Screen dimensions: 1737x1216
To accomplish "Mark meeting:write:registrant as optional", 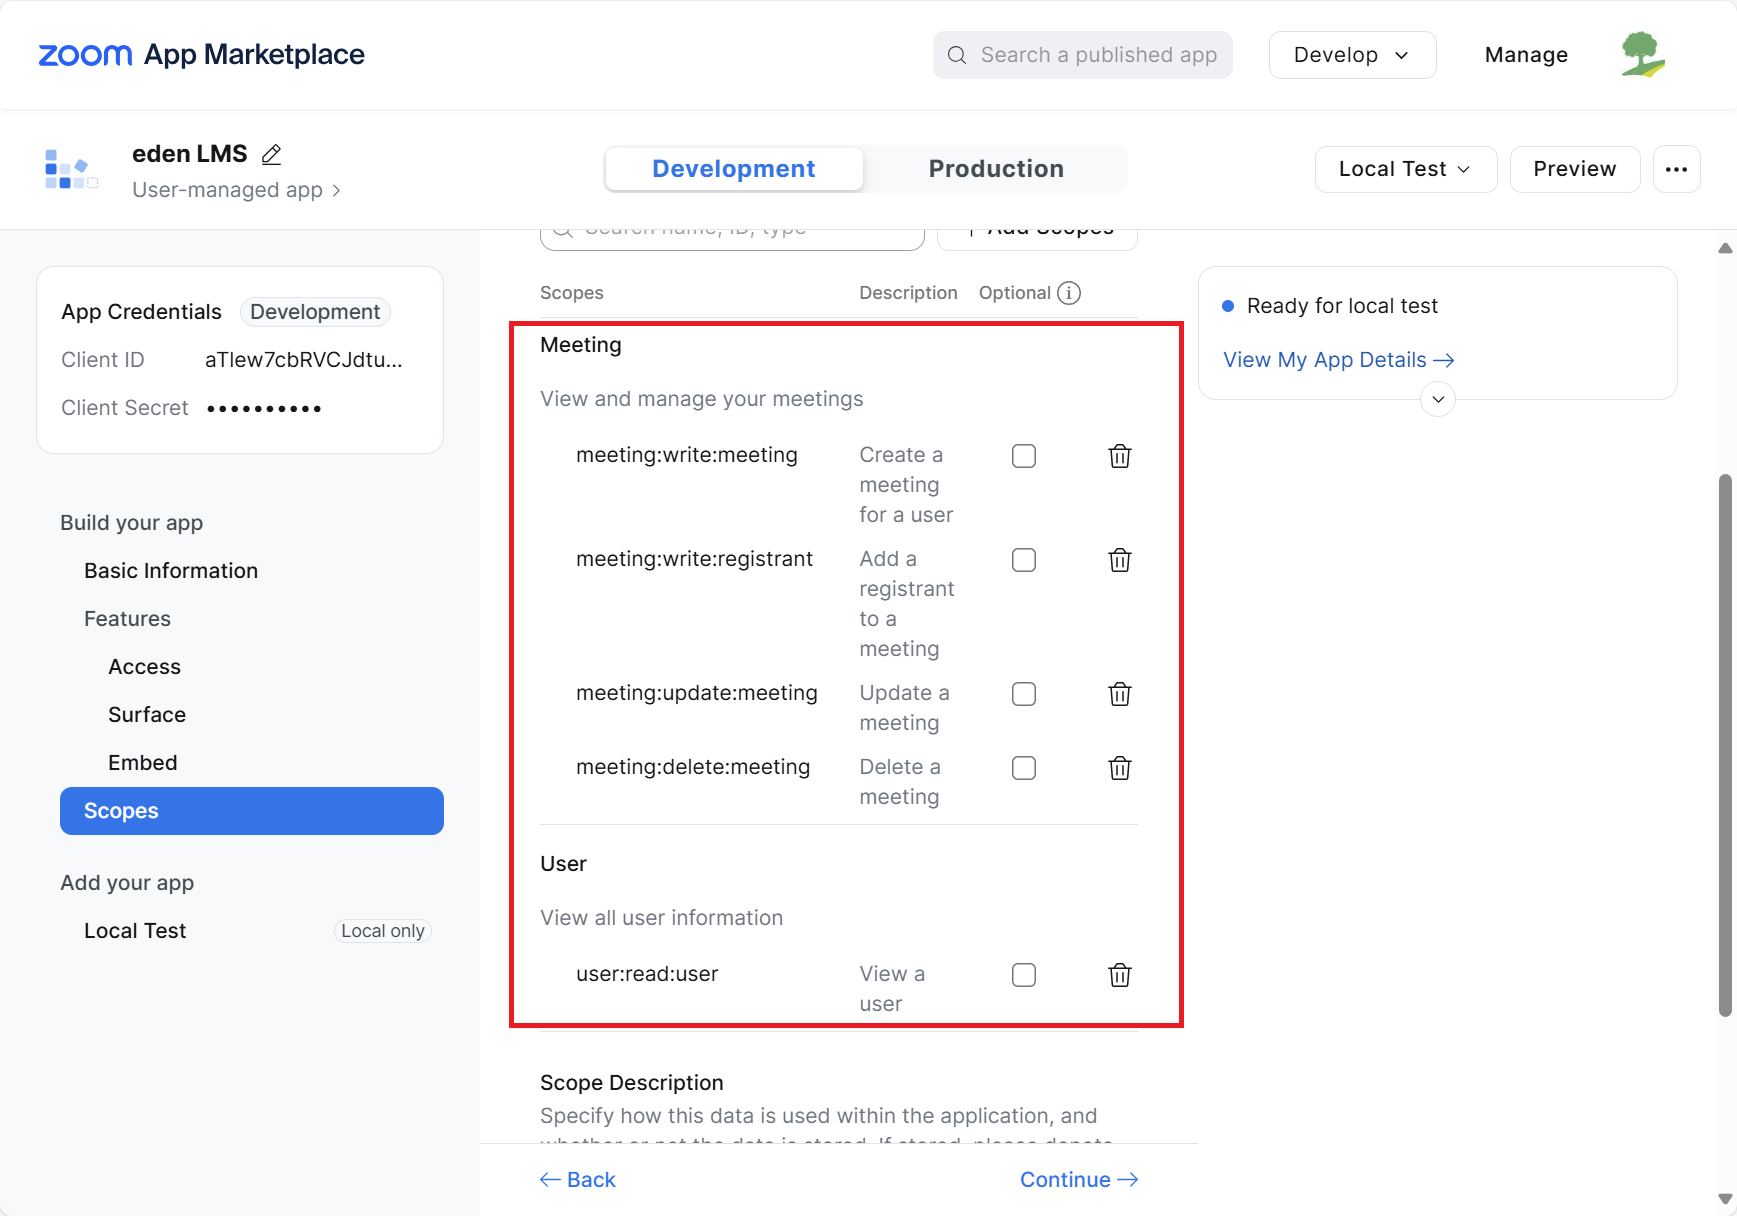I will 1024,560.
